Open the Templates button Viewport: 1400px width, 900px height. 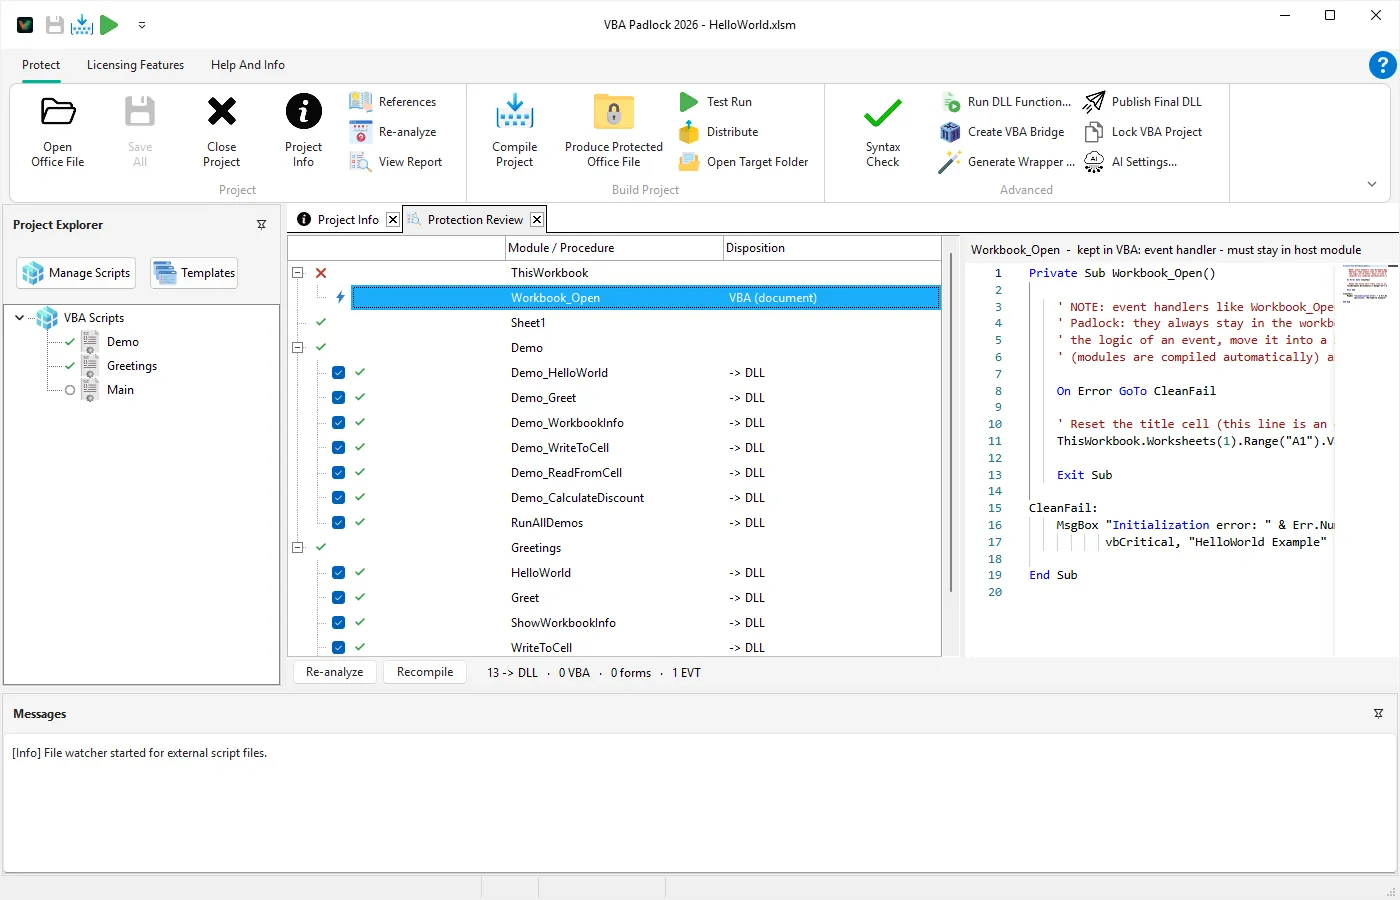195,273
